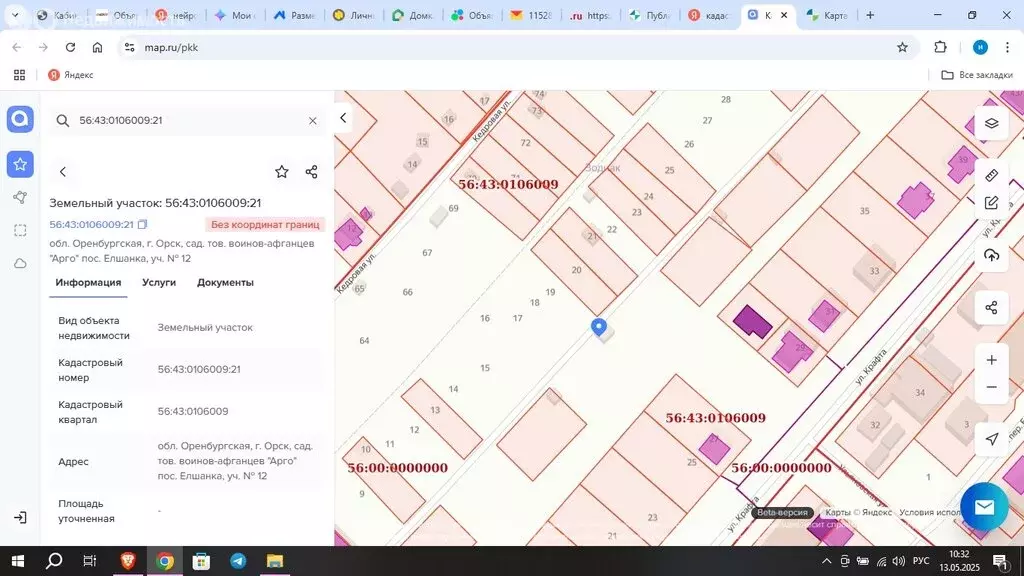The width and height of the screenshot is (1024, 576).
Task: Switch to the 'Публ' browser tab
Action: click(x=650, y=15)
